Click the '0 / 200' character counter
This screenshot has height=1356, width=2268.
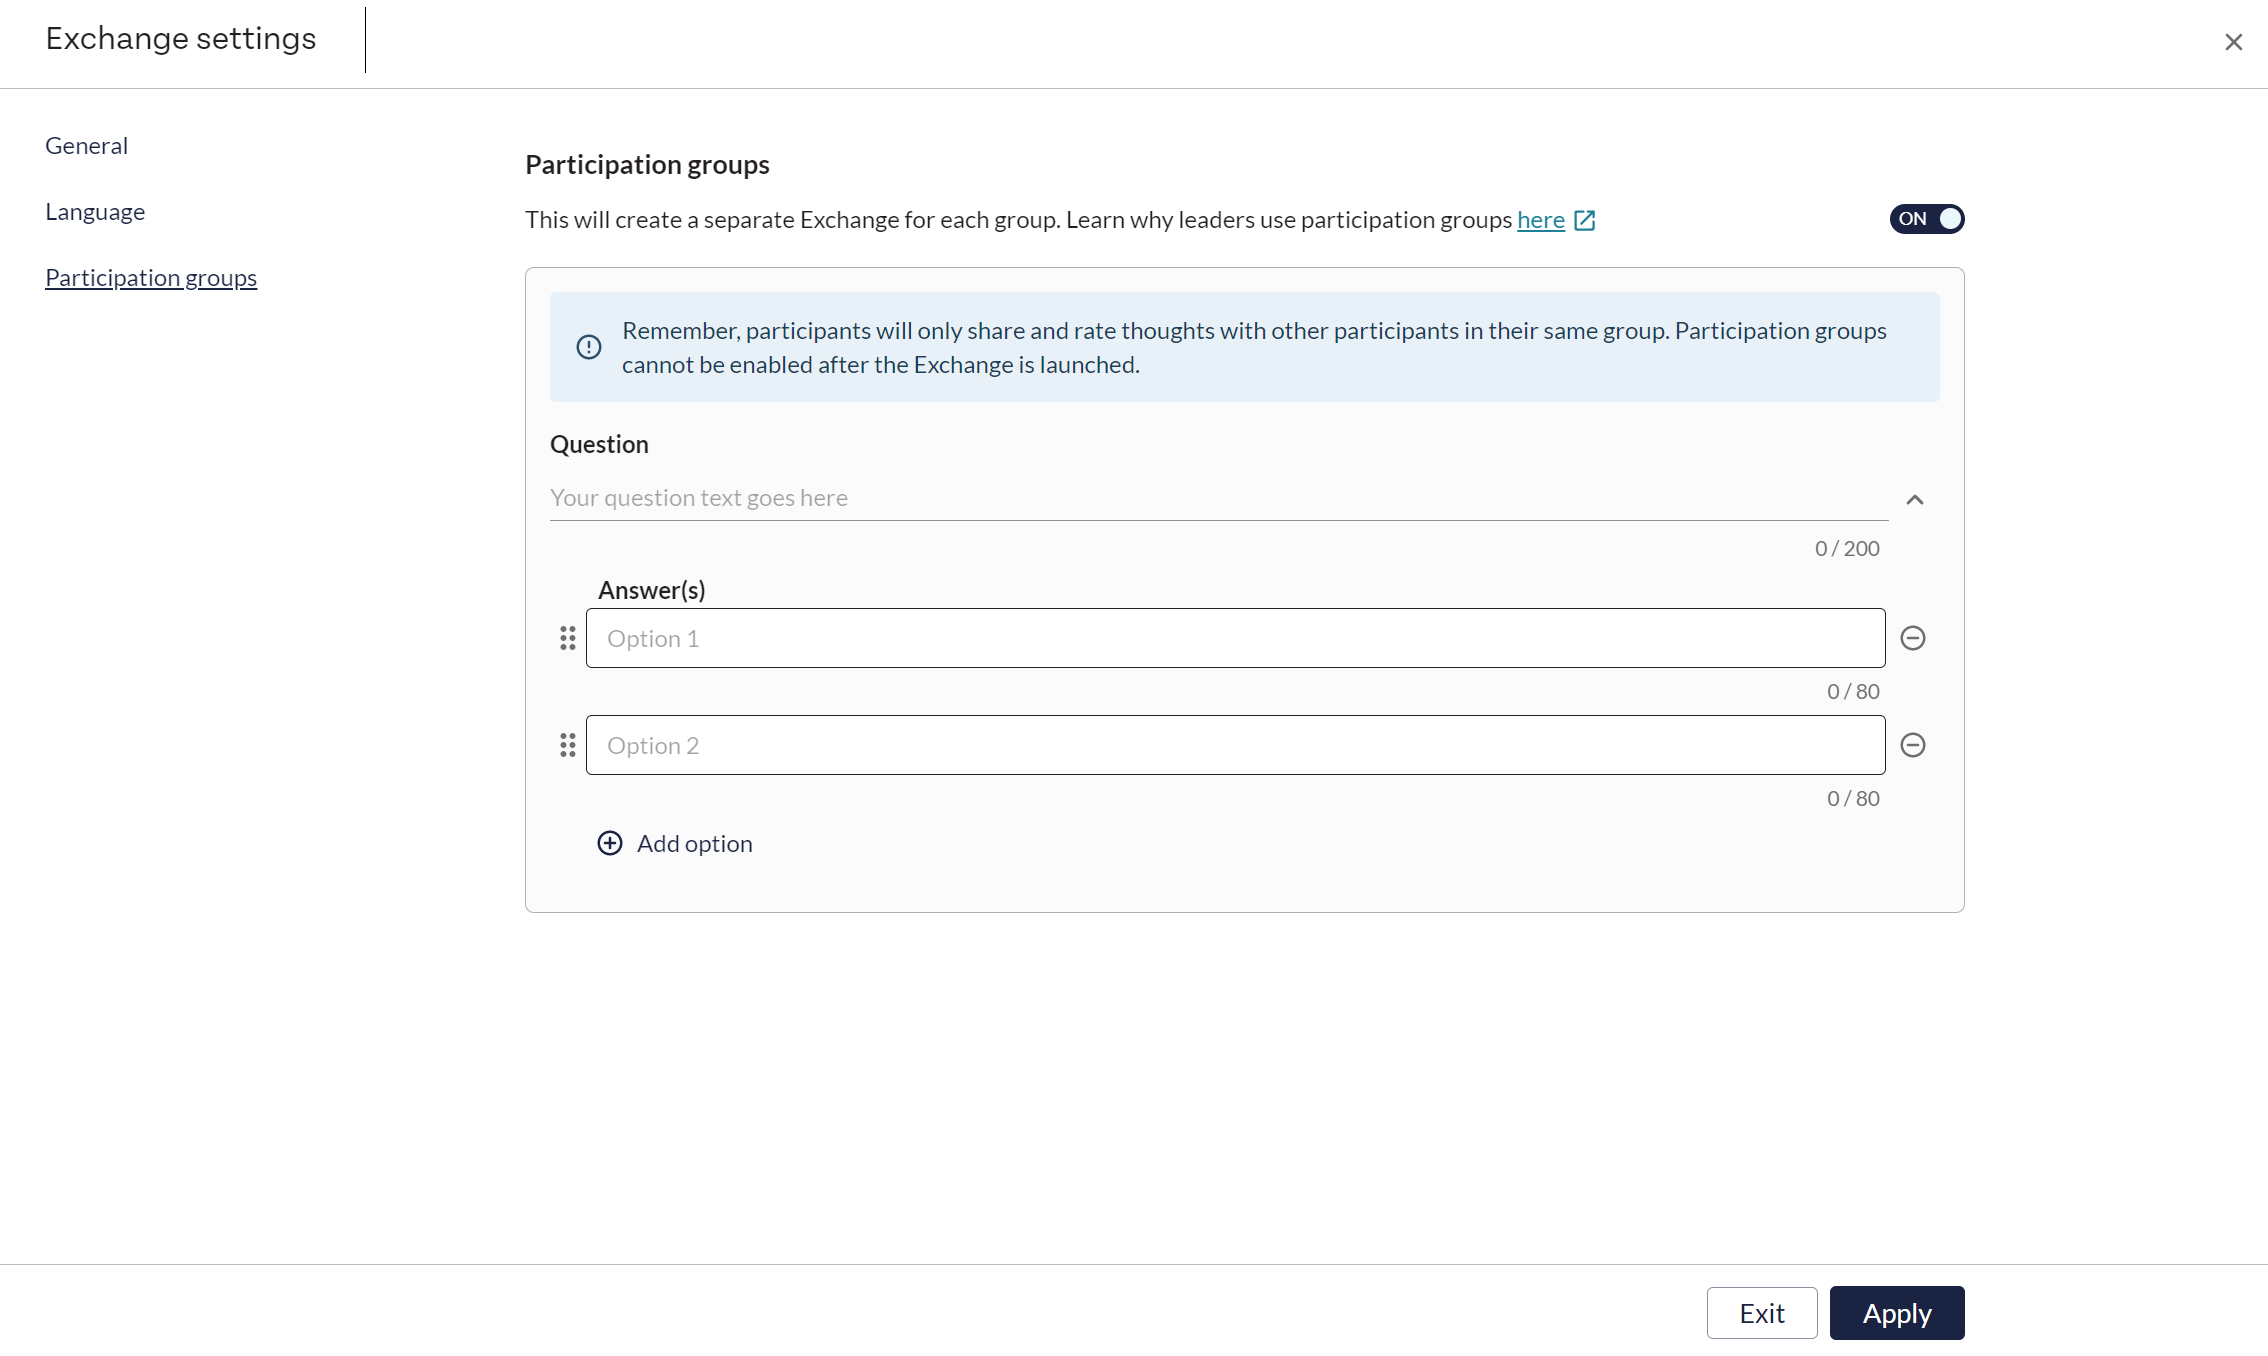tap(1847, 549)
